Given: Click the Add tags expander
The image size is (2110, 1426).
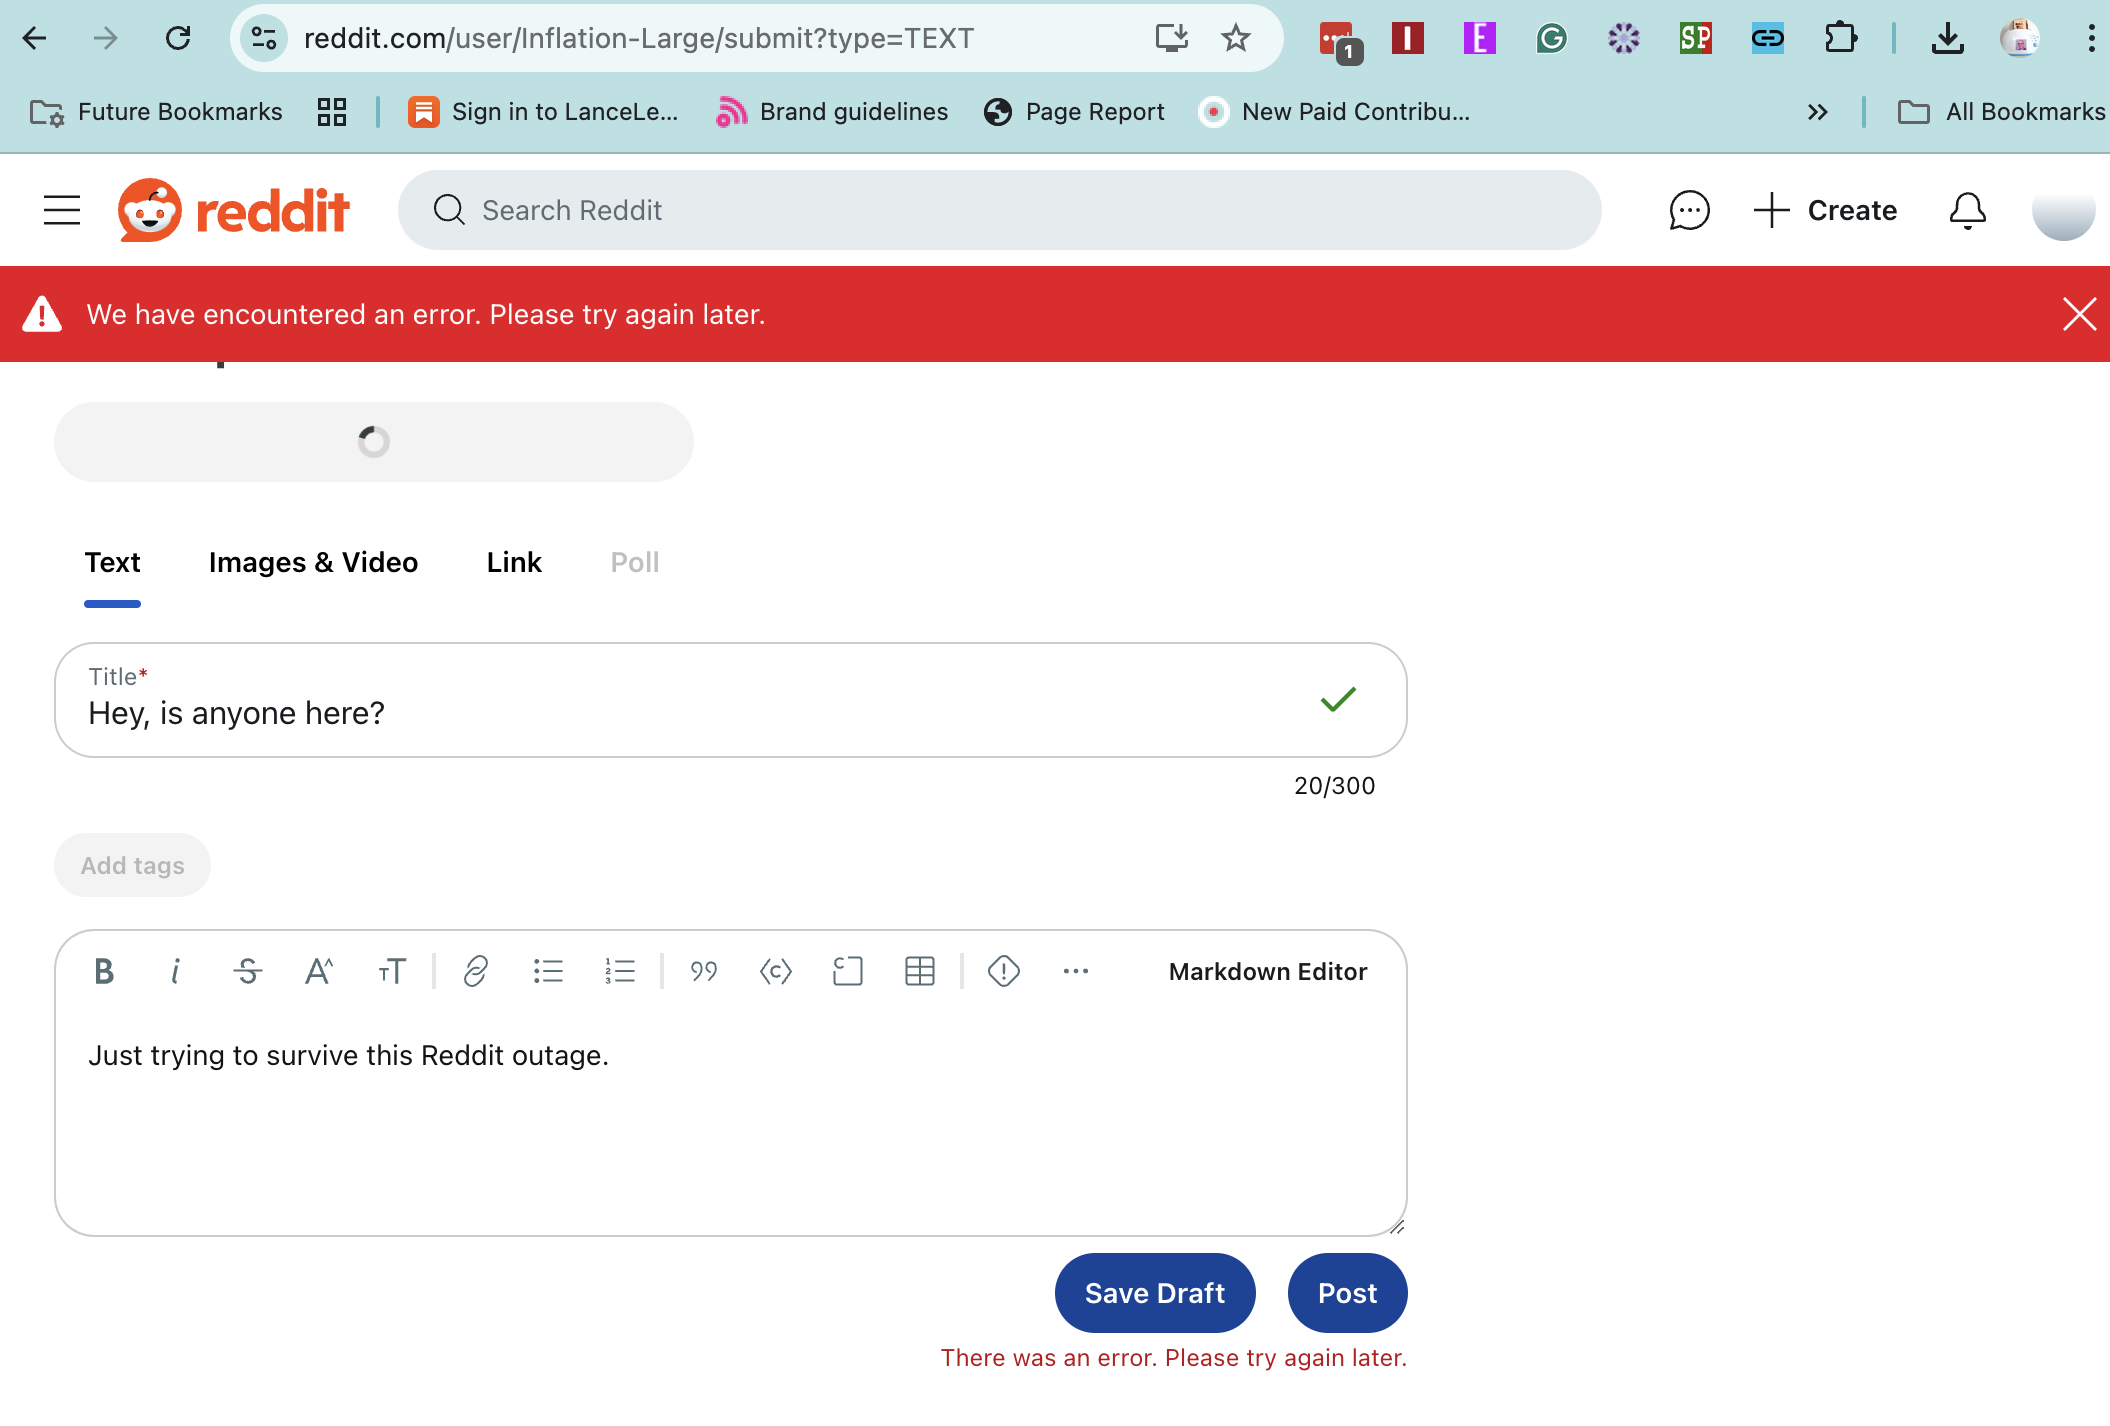Looking at the screenshot, I should (132, 864).
